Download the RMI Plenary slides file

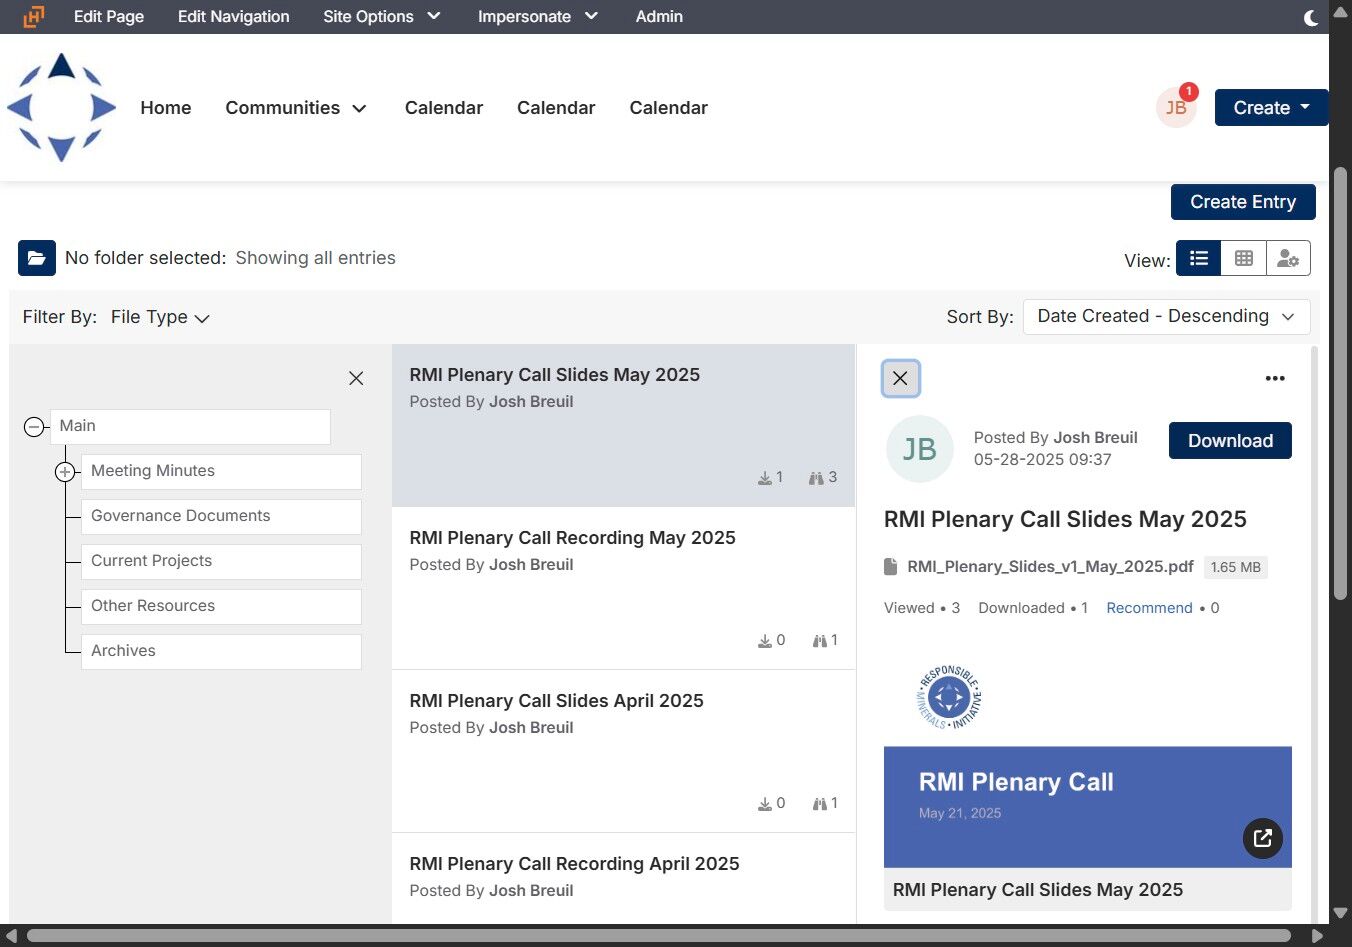pos(1230,441)
